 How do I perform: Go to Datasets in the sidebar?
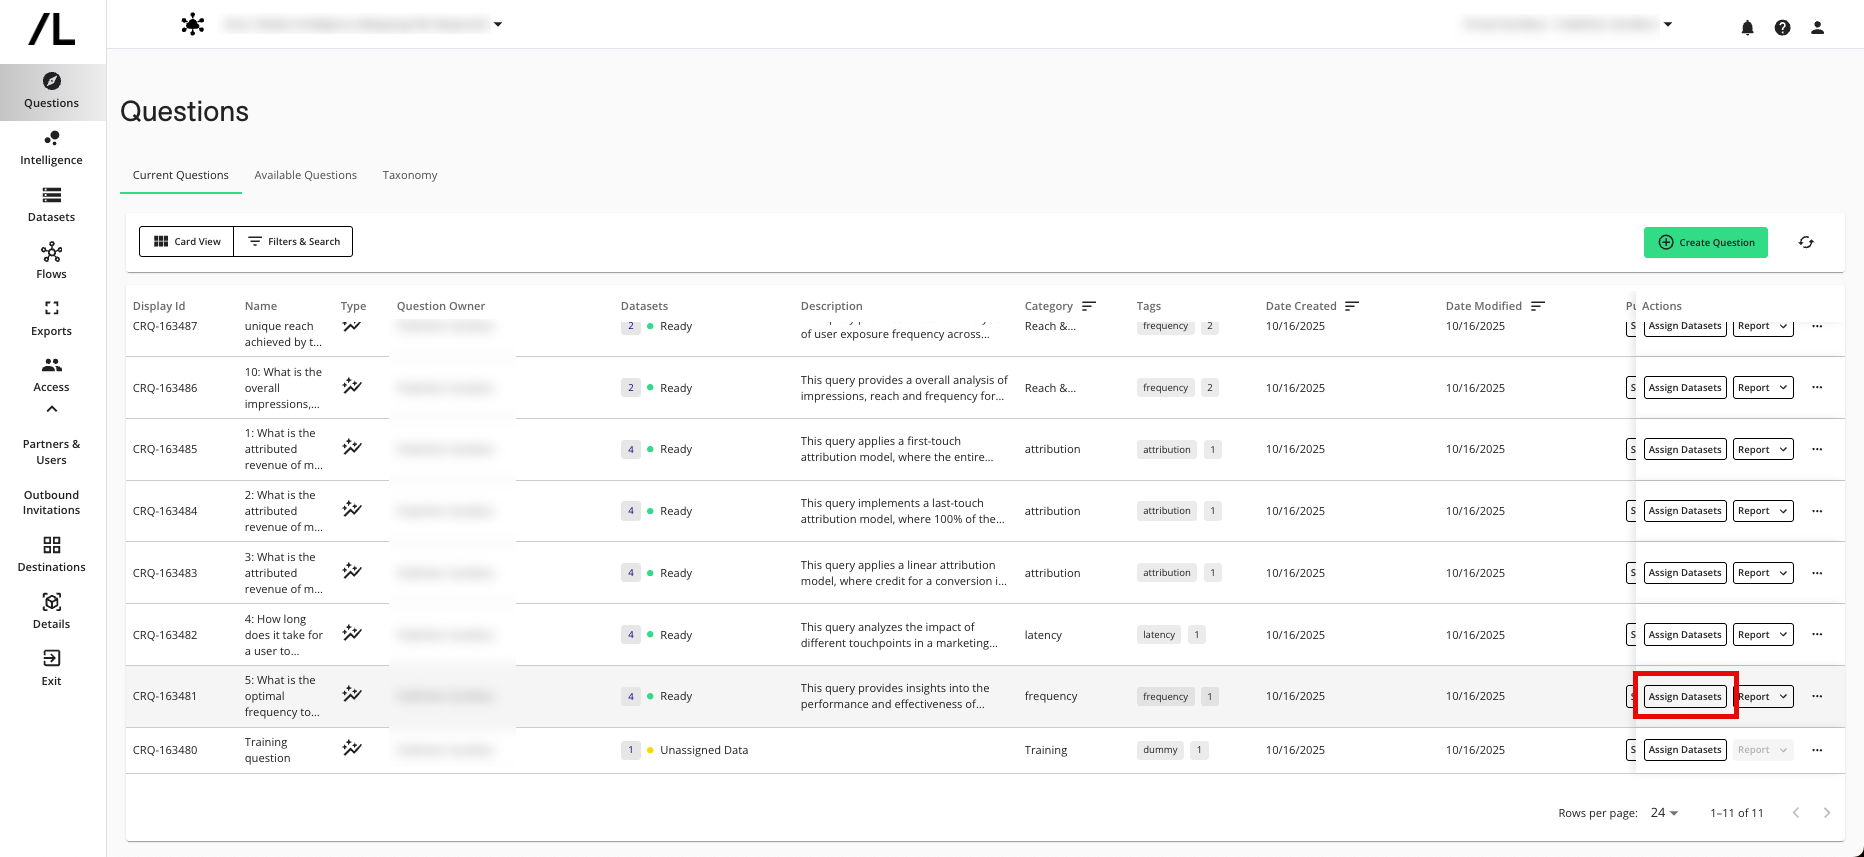(52, 205)
